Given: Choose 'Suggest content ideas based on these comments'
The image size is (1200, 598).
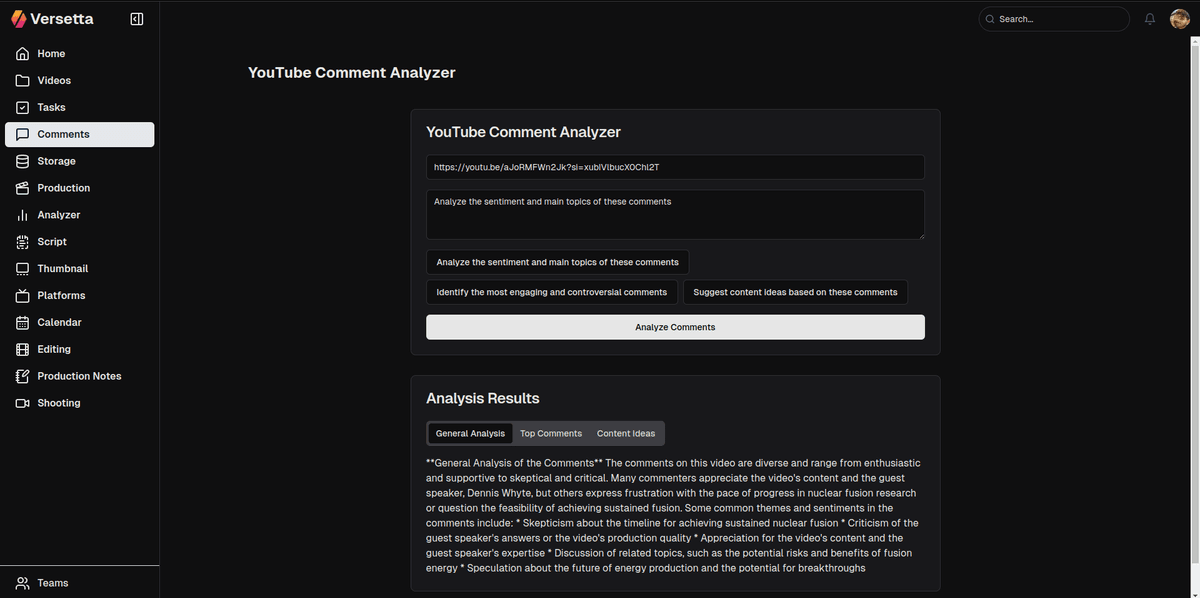Looking at the screenshot, I should [x=795, y=292].
